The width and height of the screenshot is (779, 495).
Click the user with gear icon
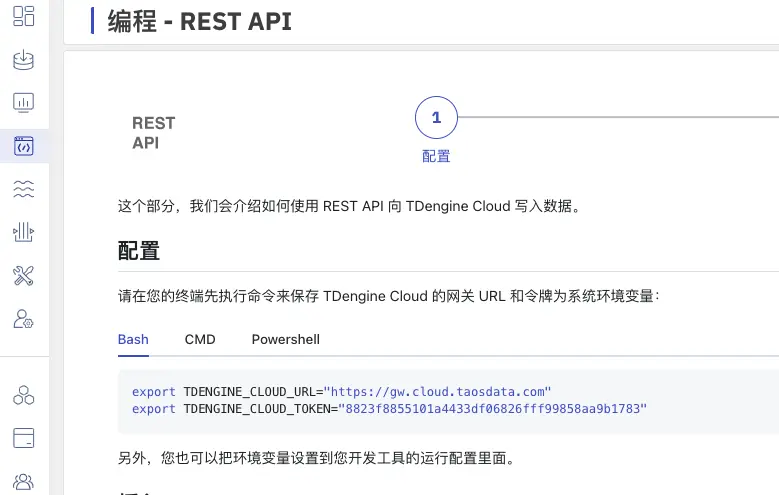(x=24, y=318)
